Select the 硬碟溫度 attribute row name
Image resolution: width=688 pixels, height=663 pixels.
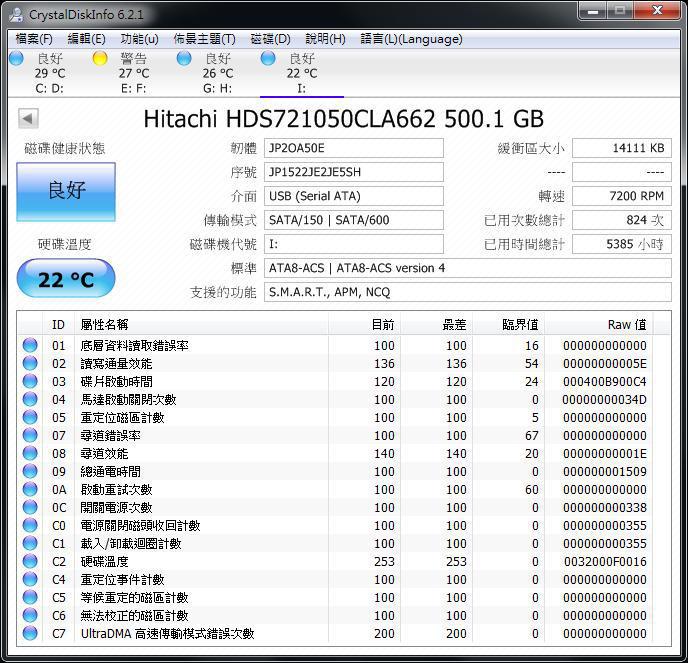tap(104, 561)
